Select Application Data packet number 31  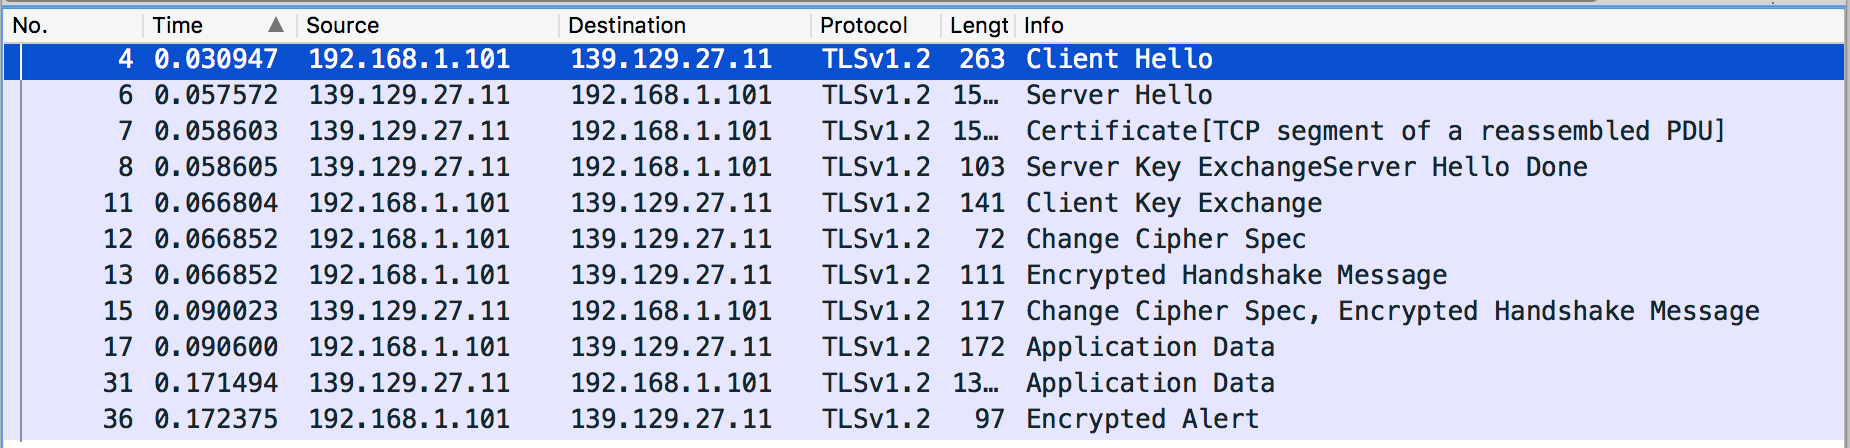tap(1150, 383)
